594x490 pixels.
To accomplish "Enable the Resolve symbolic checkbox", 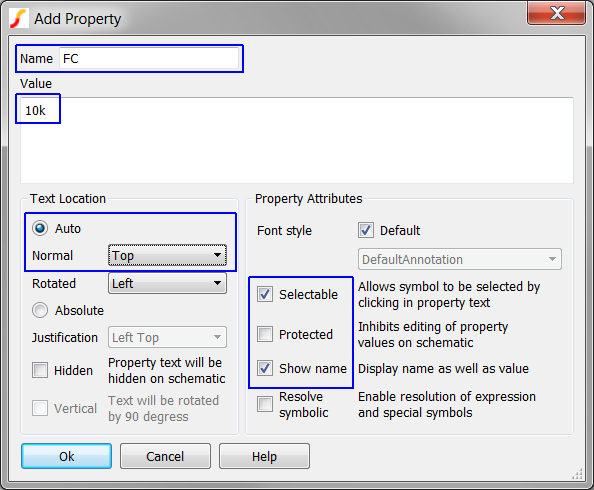I will 265,404.
